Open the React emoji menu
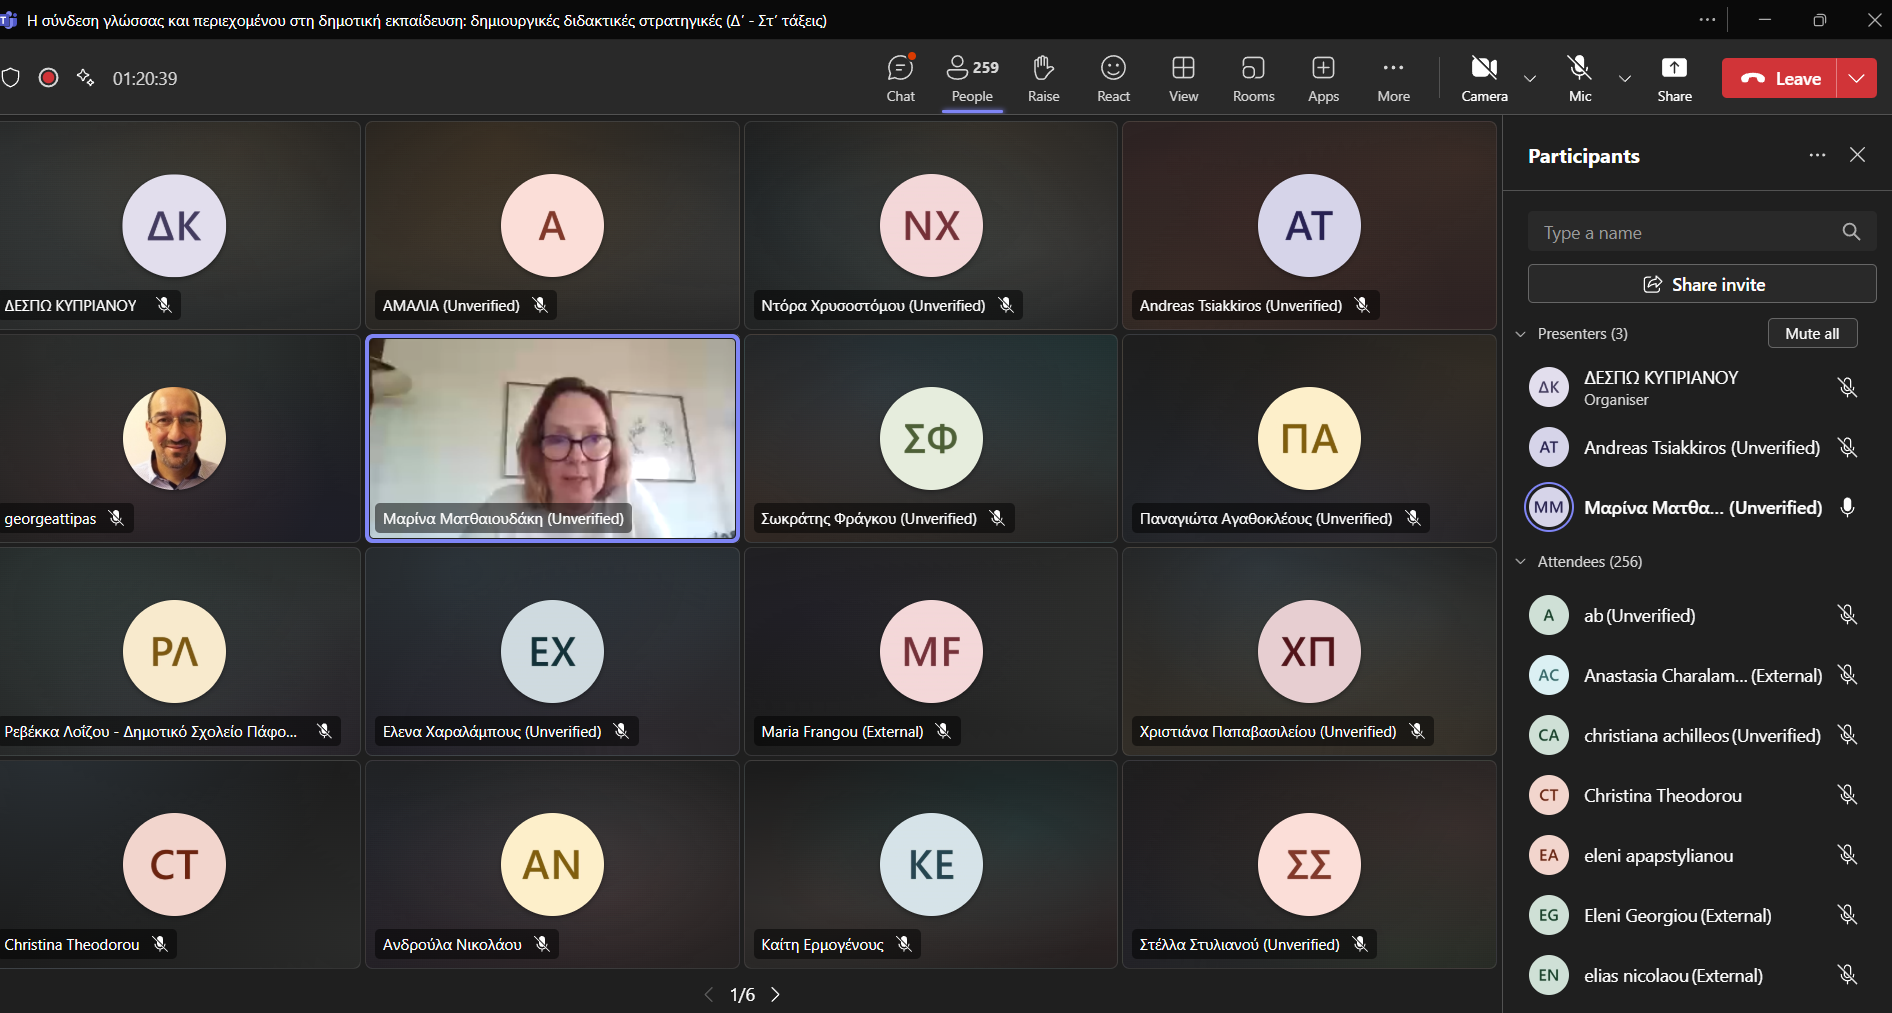The image size is (1892, 1013). (1113, 78)
